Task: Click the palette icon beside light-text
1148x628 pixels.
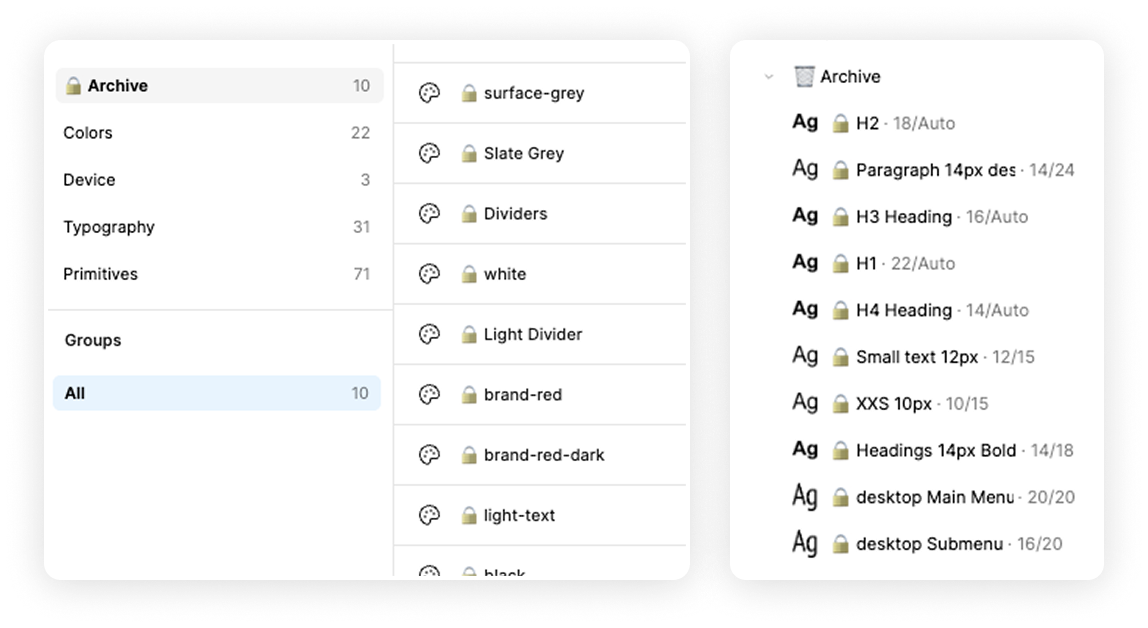Action: 429,515
